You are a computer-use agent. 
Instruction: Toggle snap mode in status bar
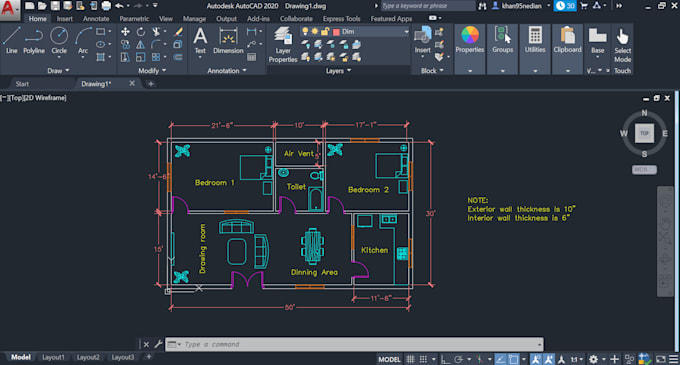423,359
